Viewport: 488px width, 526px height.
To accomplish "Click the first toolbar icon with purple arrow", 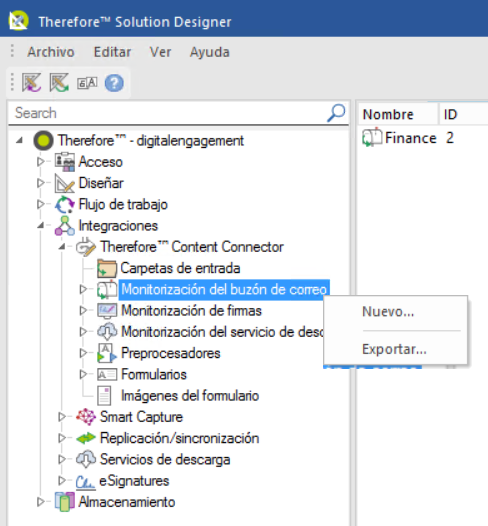I will pos(32,83).
